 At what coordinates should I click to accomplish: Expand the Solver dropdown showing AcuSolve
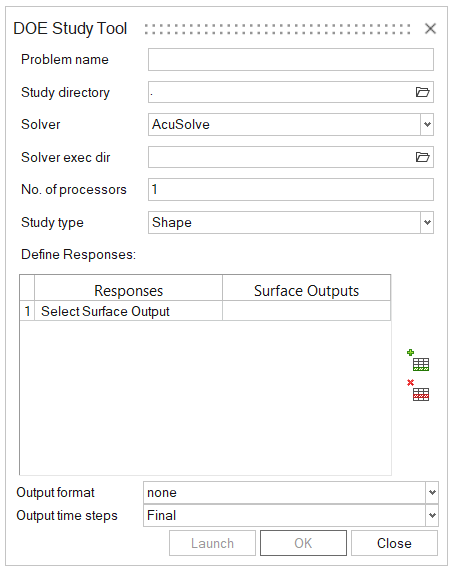click(427, 124)
